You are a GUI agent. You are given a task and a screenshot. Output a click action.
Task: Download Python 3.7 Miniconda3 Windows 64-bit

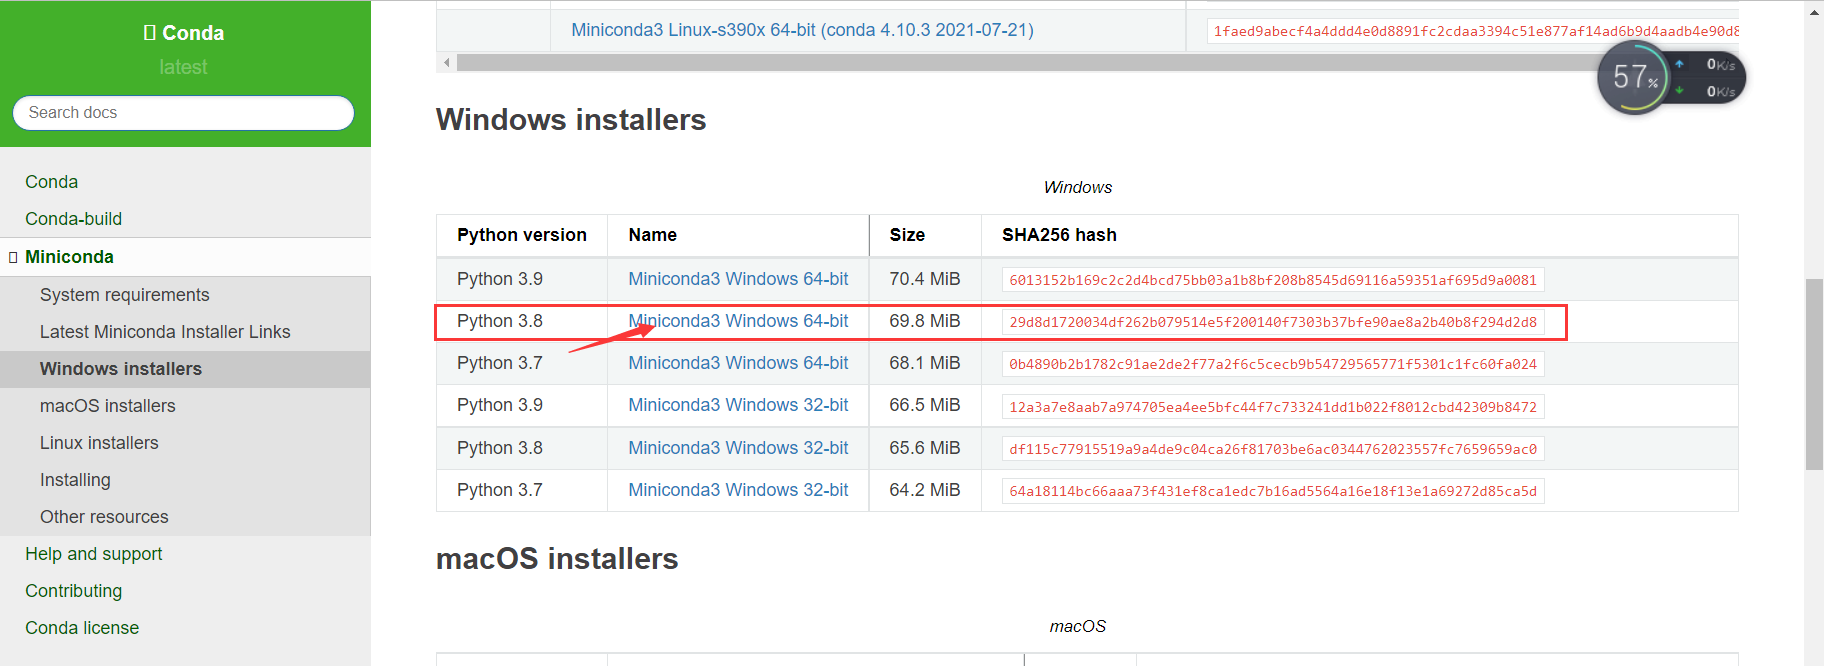(738, 363)
